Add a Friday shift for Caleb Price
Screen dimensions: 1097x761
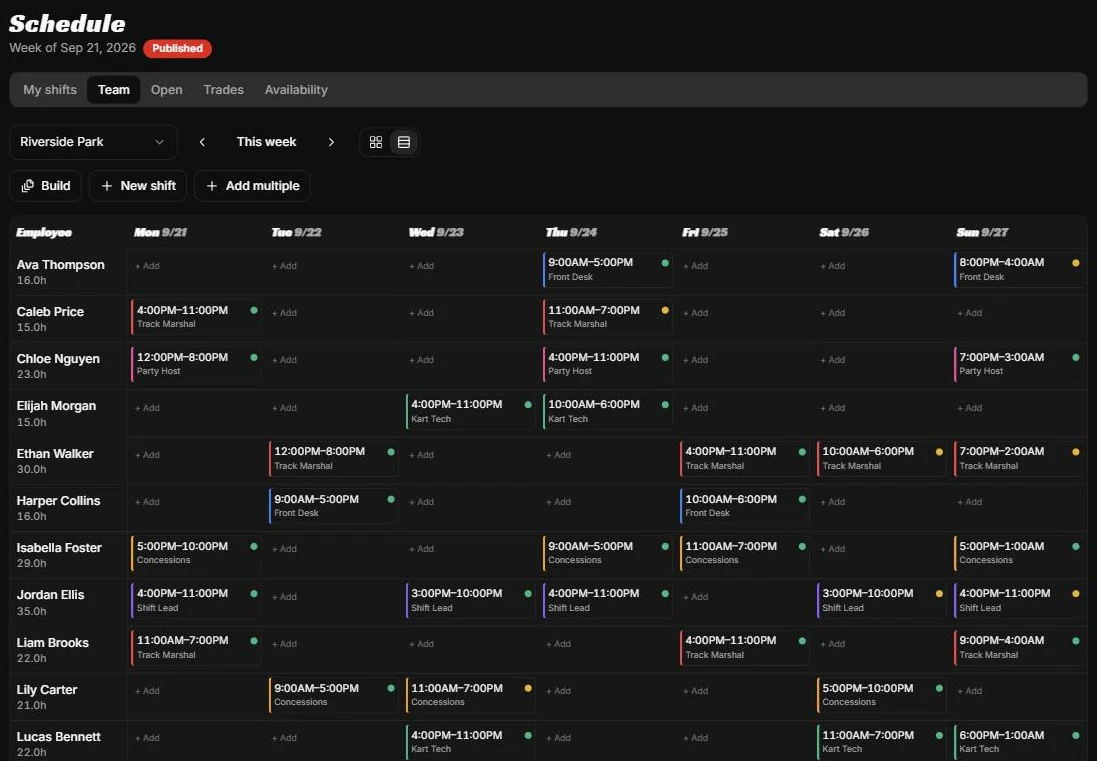[x=695, y=313]
